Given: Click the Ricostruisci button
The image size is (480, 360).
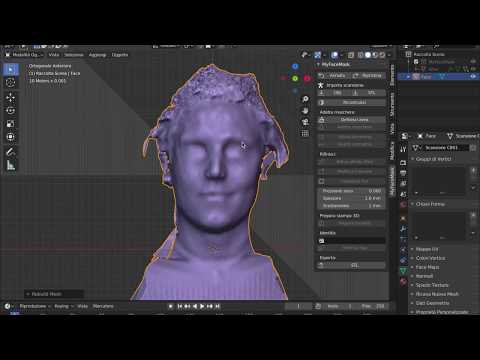Looking at the screenshot, I should pyautogui.click(x=352, y=102).
